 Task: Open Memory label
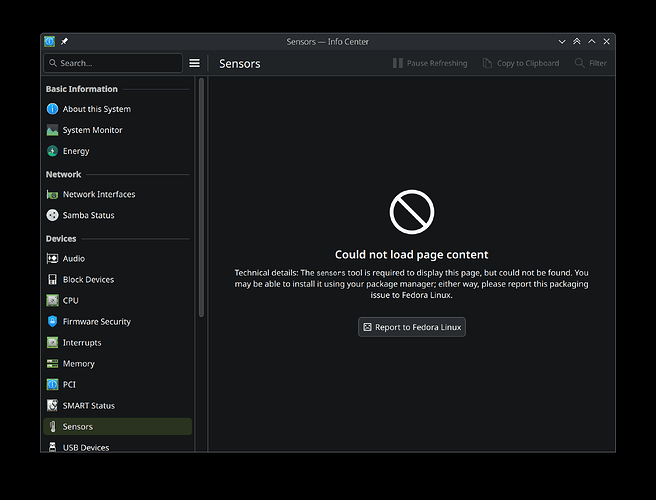click(x=79, y=364)
